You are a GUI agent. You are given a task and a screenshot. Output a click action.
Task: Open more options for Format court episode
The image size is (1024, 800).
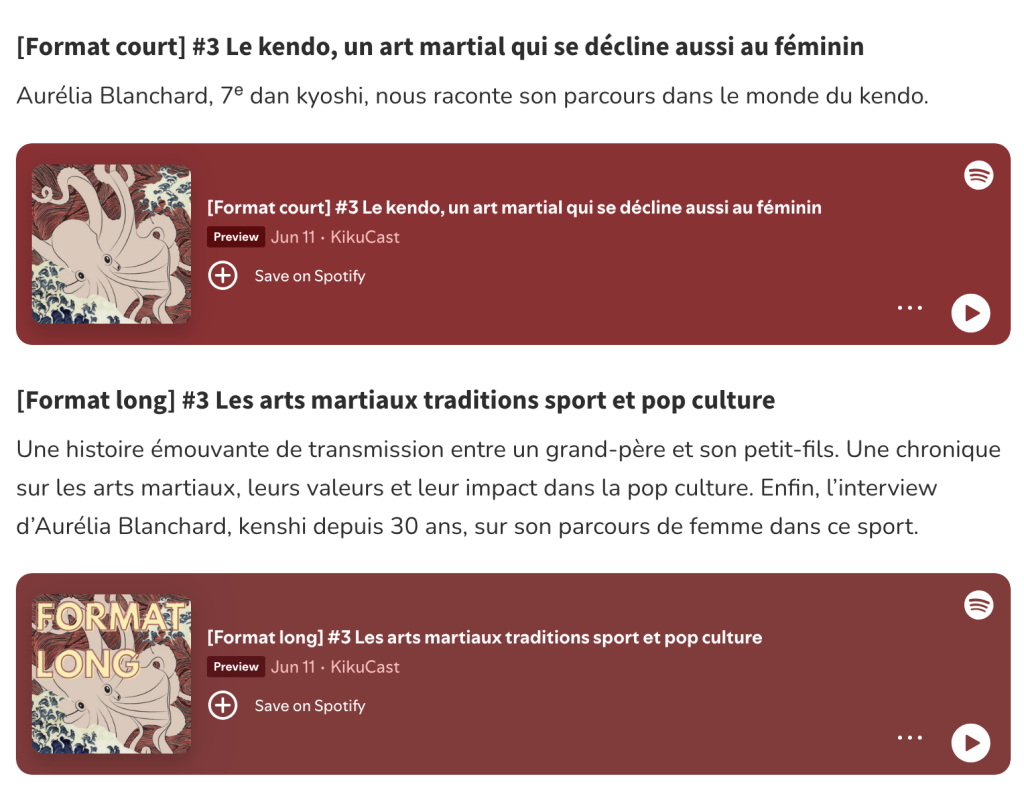point(910,308)
